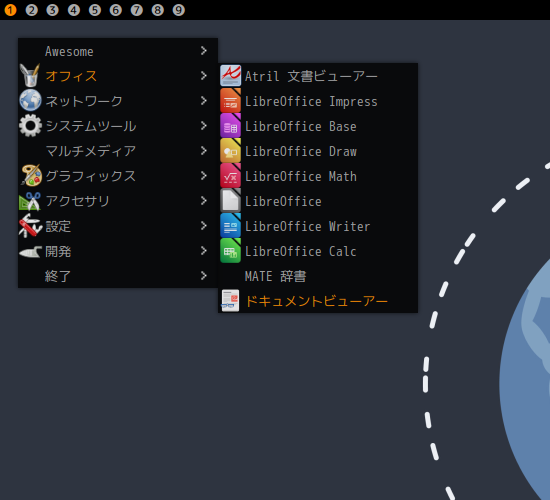Open the マルチメディア menu entry

pyautogui.click(x=118, y=151)
